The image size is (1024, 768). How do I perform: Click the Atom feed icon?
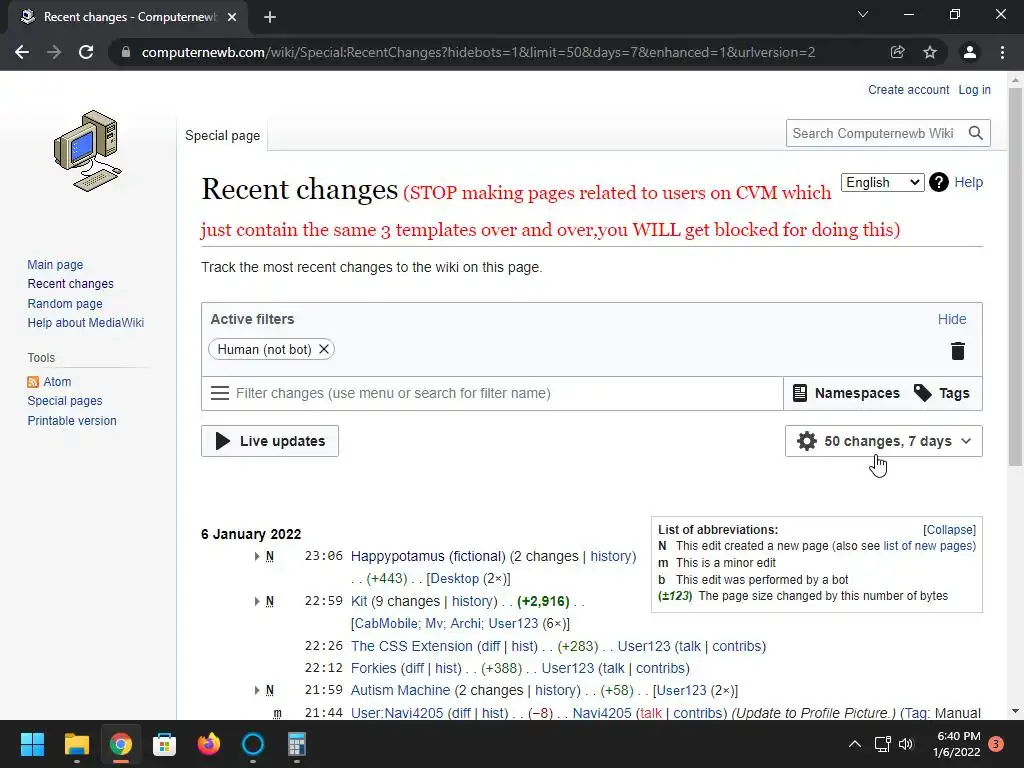(x=33, y=382)
